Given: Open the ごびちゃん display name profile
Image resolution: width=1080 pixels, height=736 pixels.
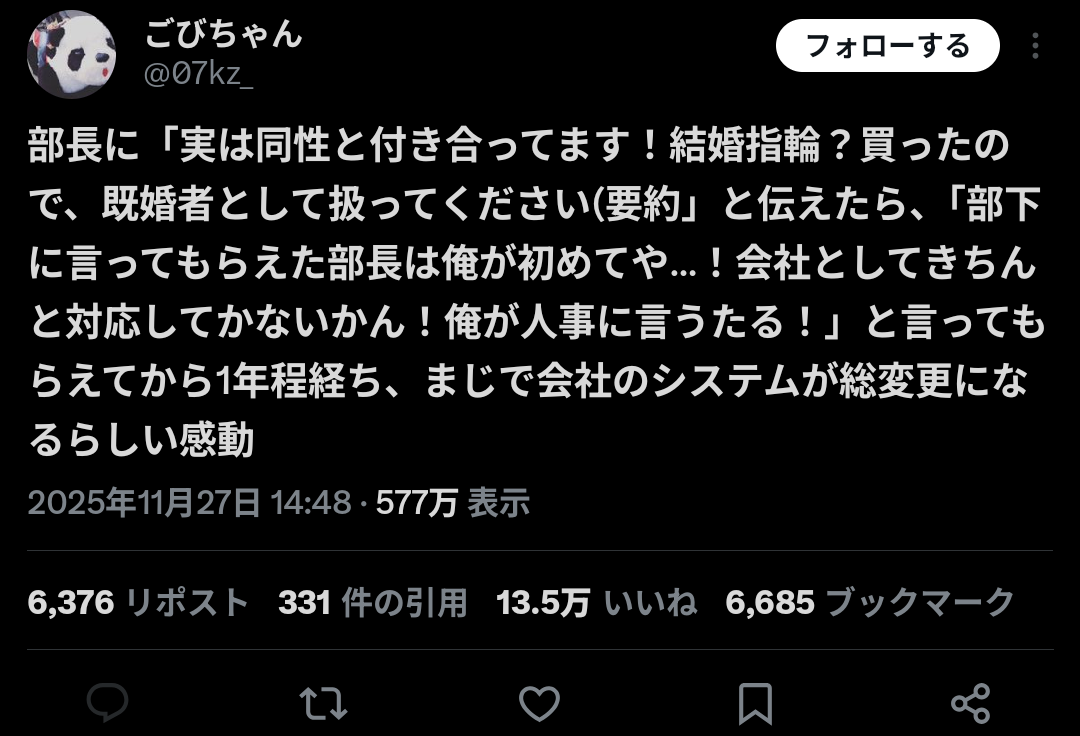Looking at the screenshot, I should [224, 34].
